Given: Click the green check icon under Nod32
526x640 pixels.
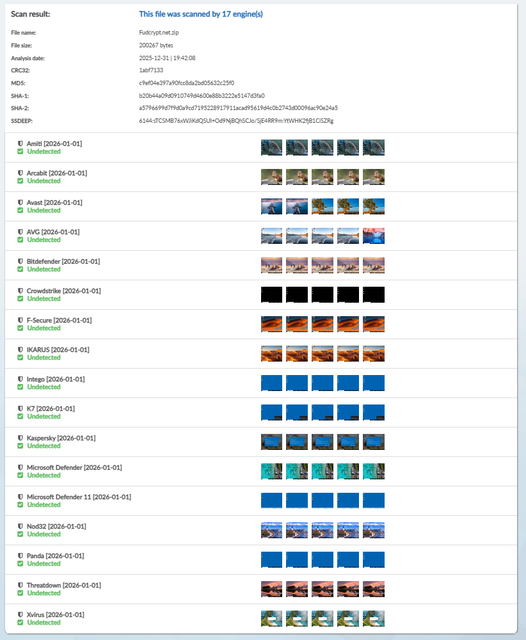Looking at the screenshot, I should (20, 534).
